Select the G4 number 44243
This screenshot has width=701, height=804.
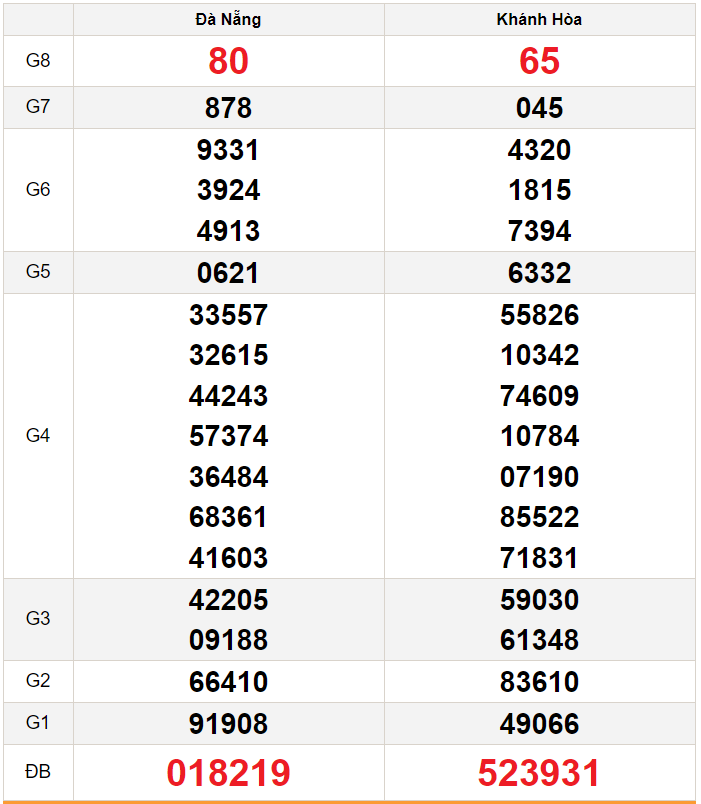point(228,396)
